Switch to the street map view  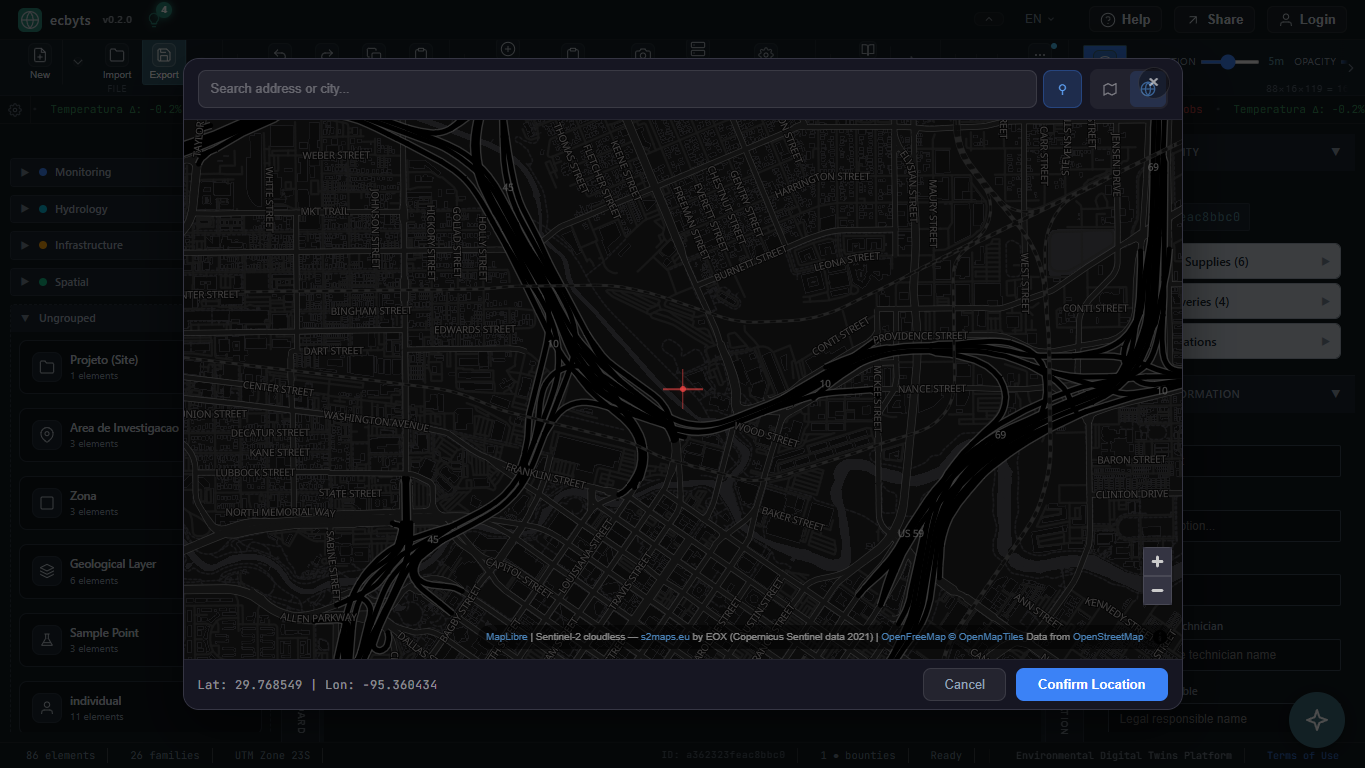pyautogui.click(x=1110, y=89)
